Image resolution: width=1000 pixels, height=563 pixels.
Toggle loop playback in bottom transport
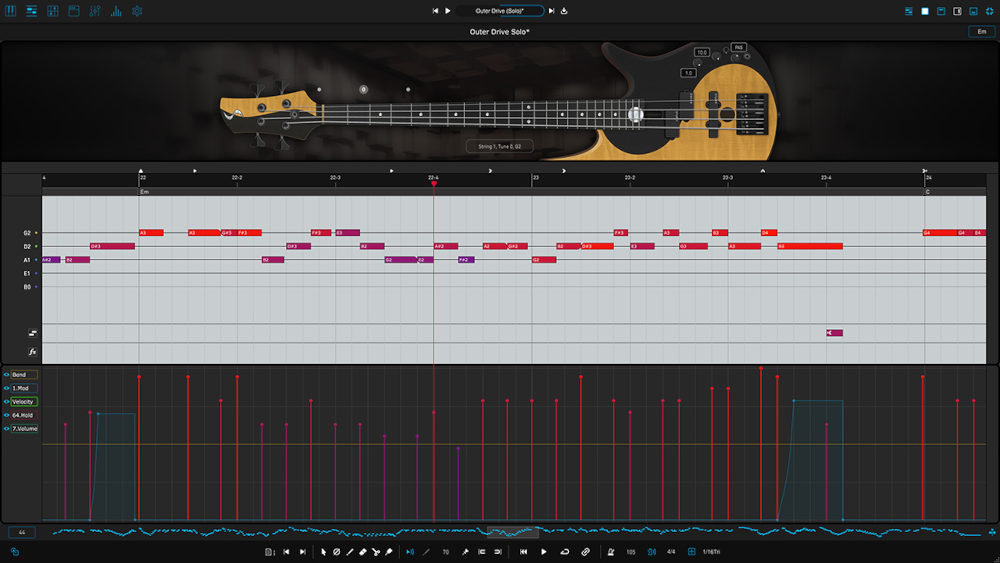tap(565, 552)
